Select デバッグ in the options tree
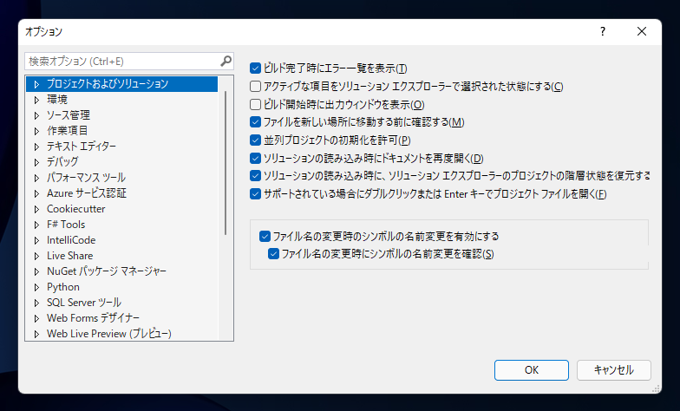The height and width of the screenshot is (411, 680). [62, 162]
